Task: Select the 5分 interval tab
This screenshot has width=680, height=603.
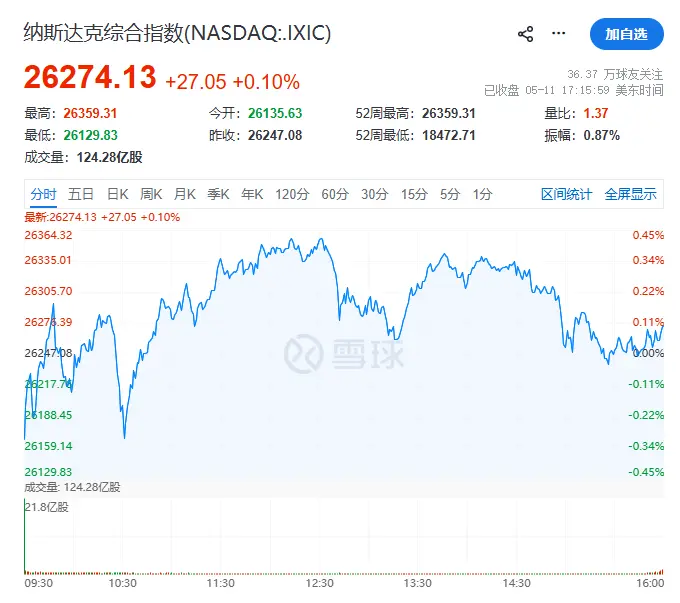Action: pos(449,194)
